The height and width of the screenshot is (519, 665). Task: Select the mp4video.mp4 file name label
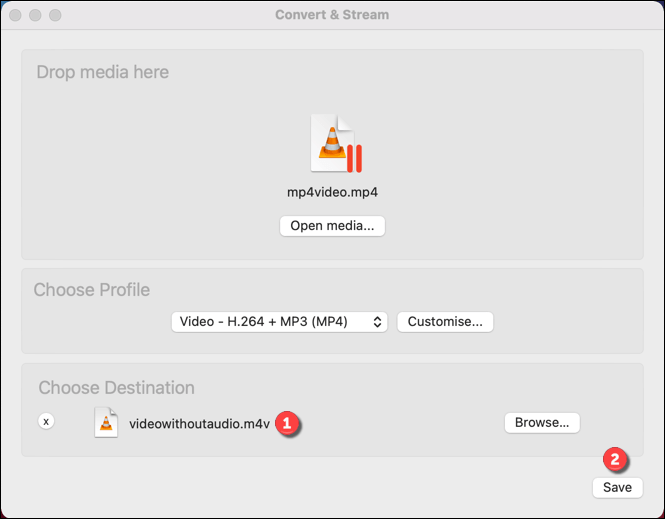click(x=332, y=192)
